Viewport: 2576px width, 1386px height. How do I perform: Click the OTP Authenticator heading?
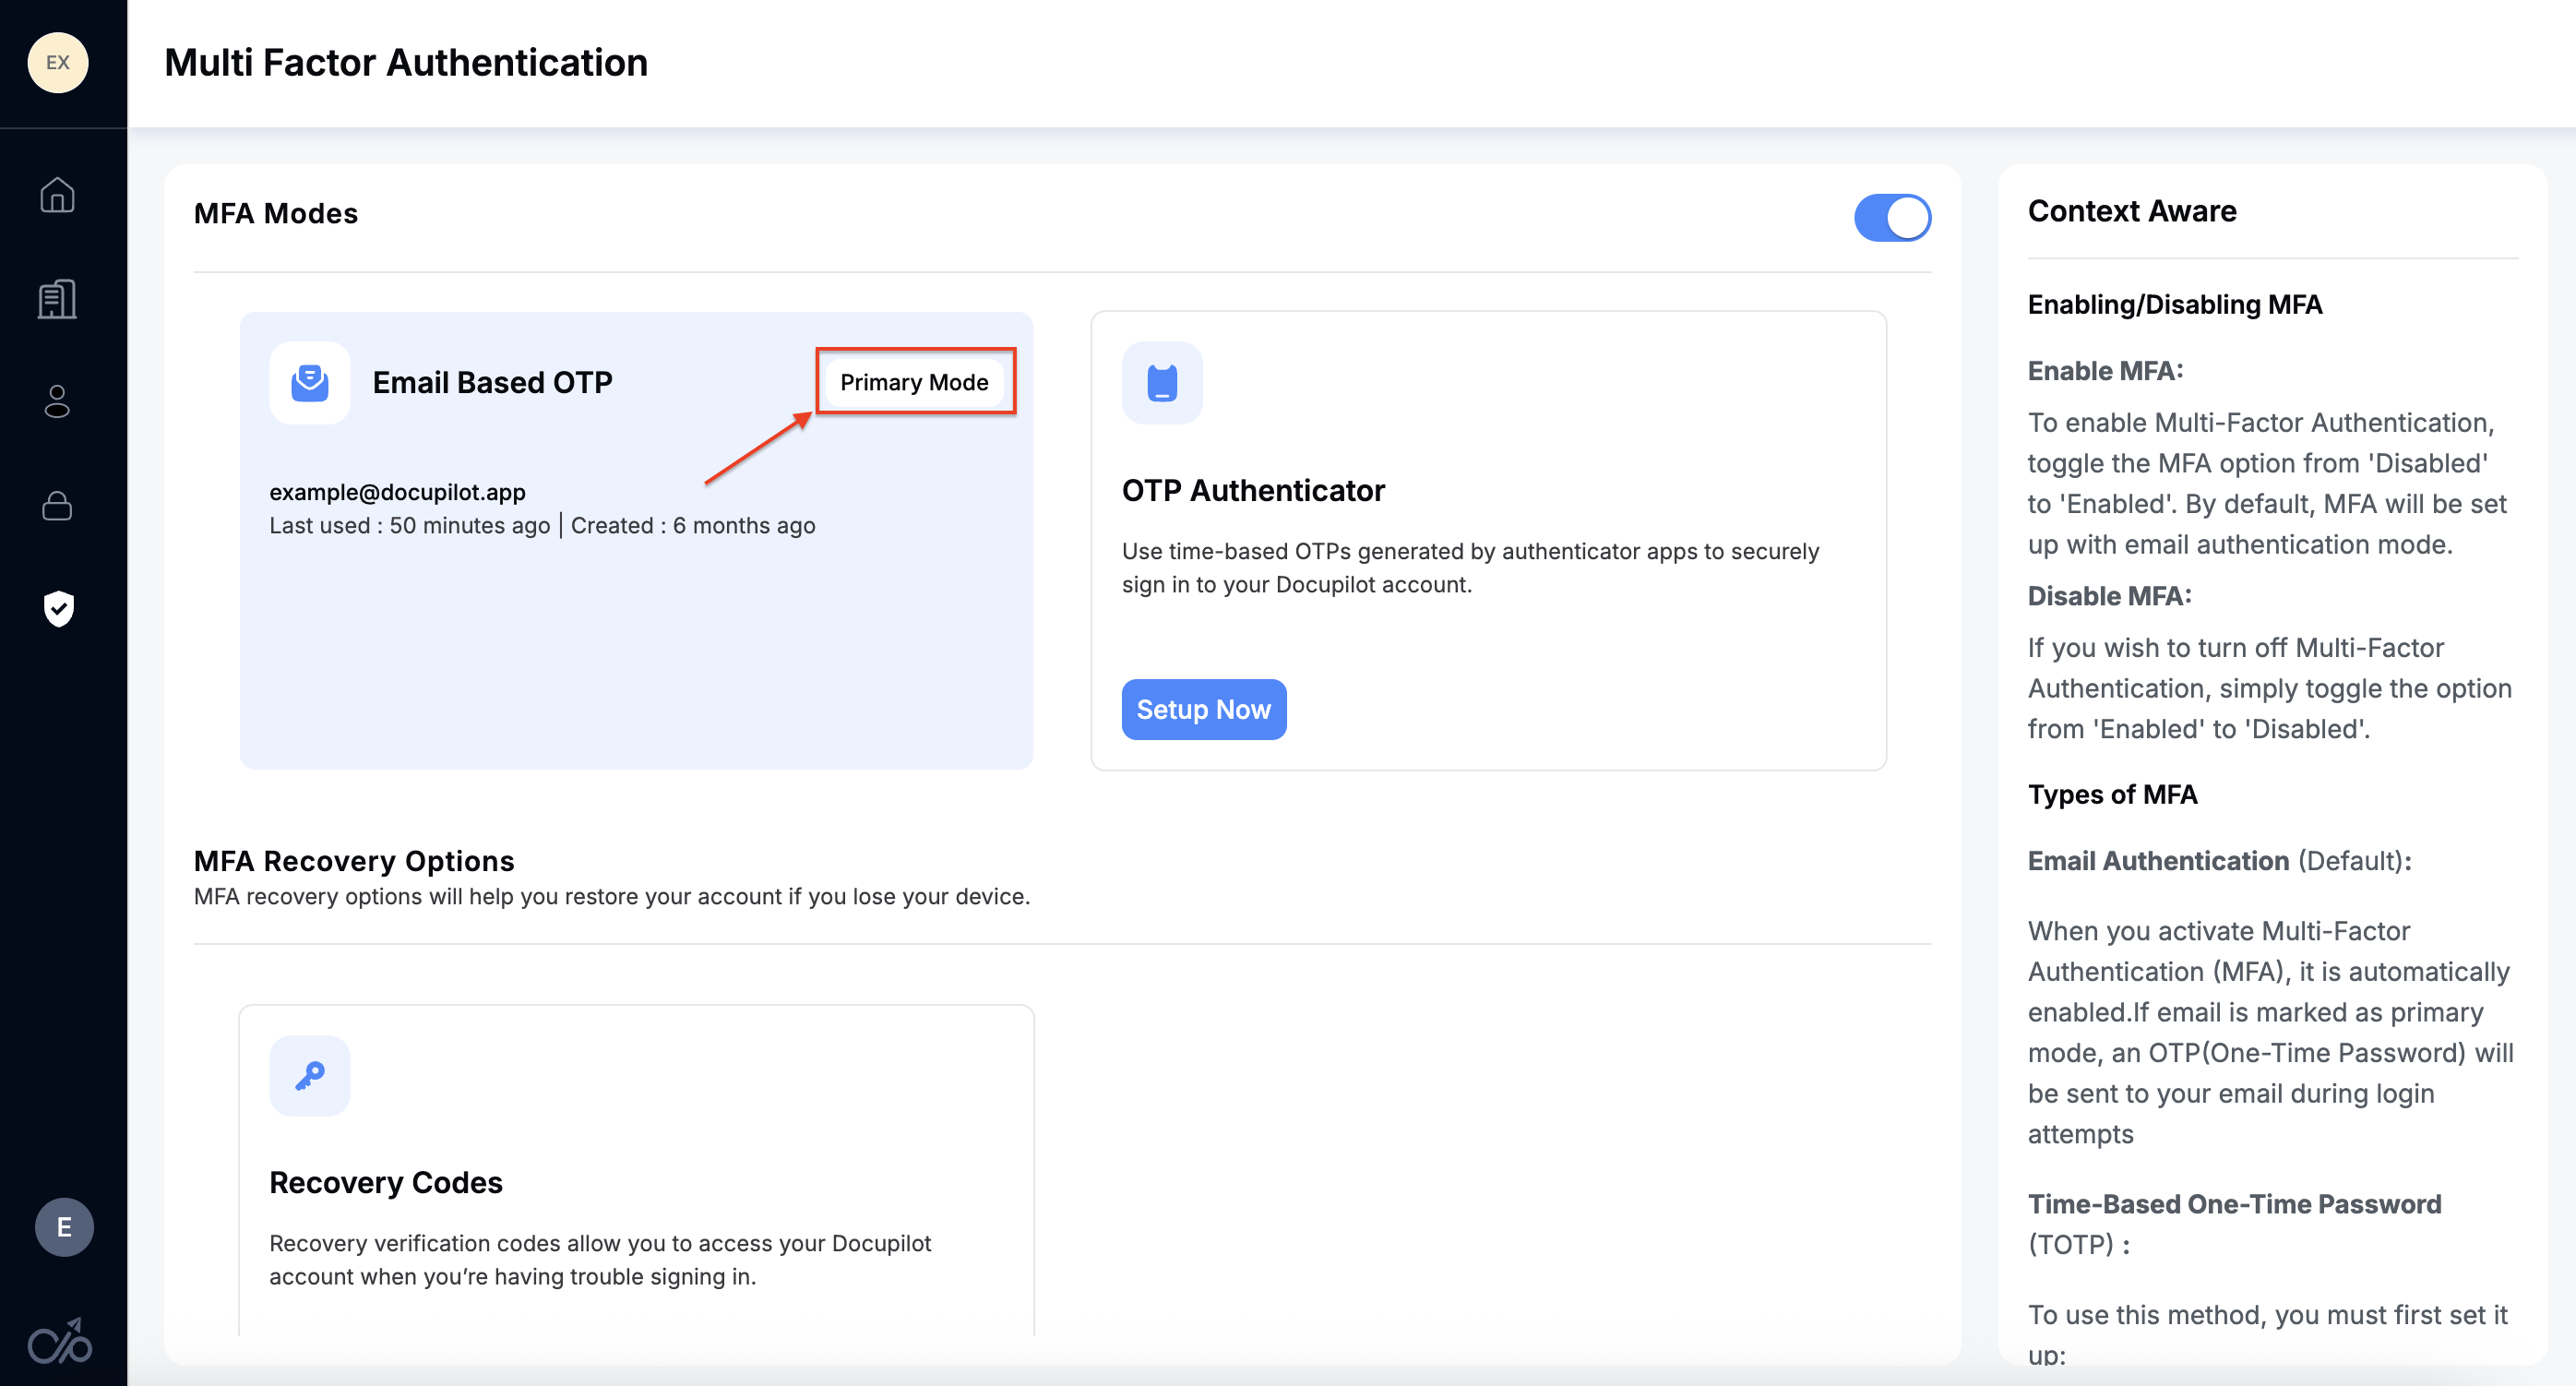point(1253,491)
